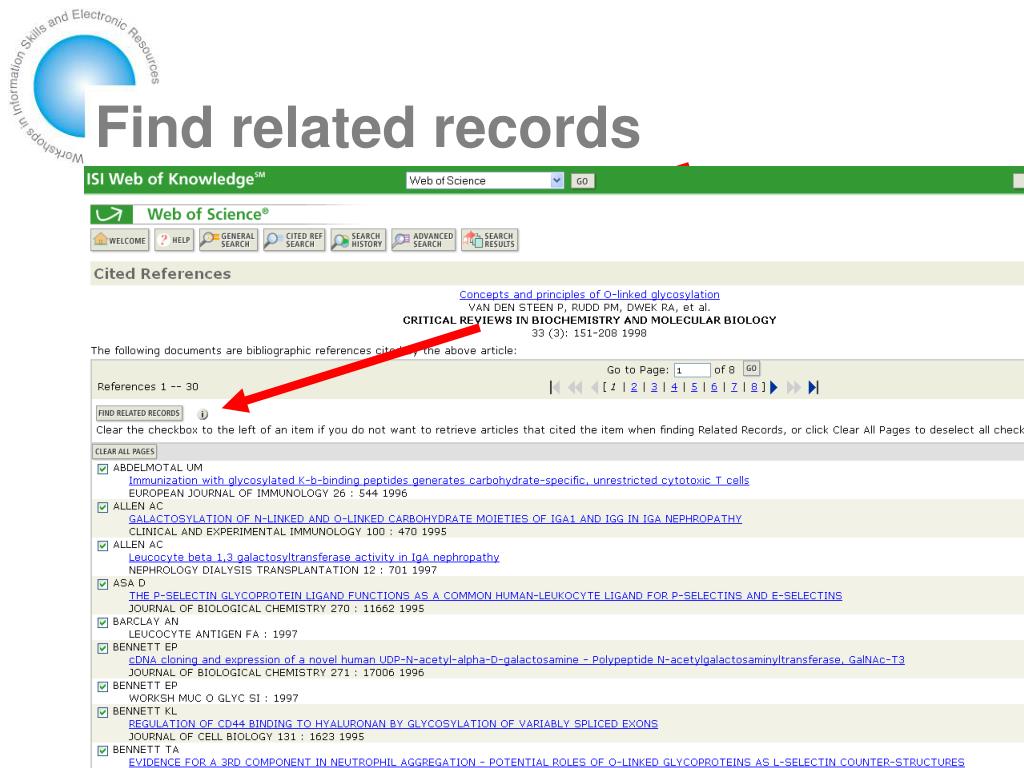
Task: Uncheck the BENNETT EP cDNA cloning checkbox
Action: coord(103,648)
